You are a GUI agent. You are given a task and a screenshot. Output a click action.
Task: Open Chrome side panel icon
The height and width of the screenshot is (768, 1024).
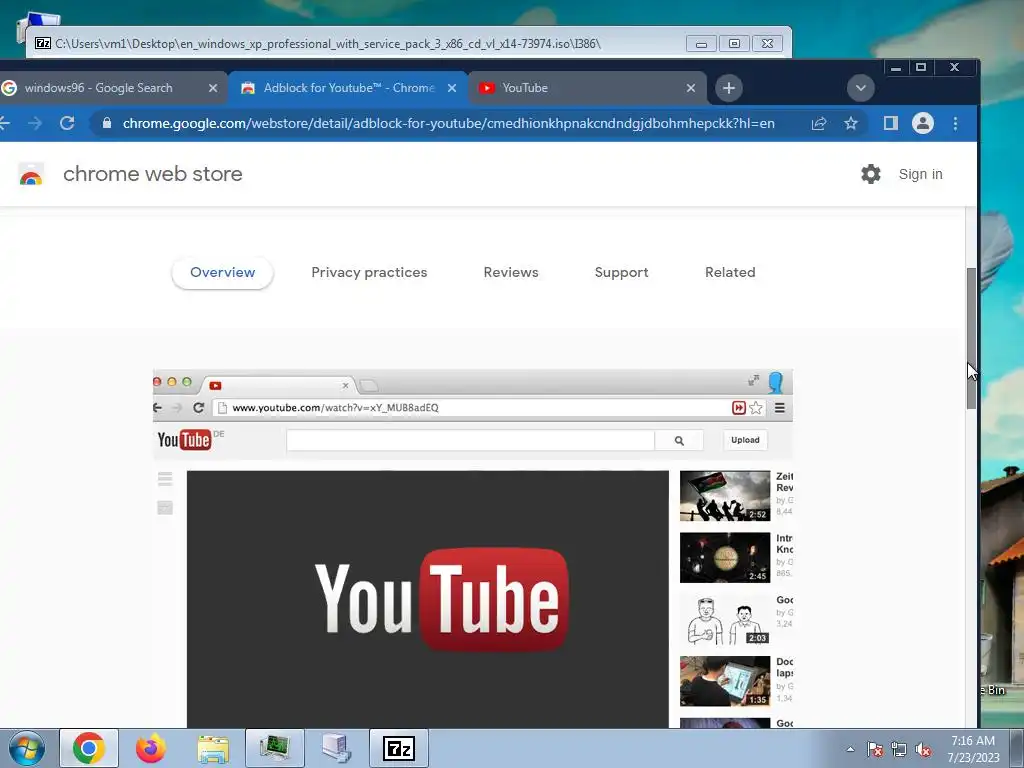890,123
